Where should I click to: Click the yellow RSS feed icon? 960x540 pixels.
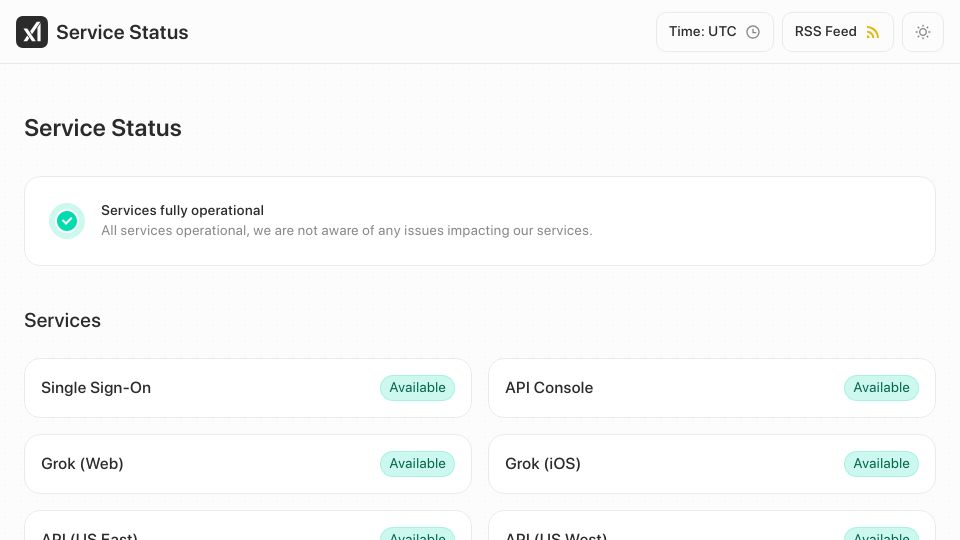[873, 32]
